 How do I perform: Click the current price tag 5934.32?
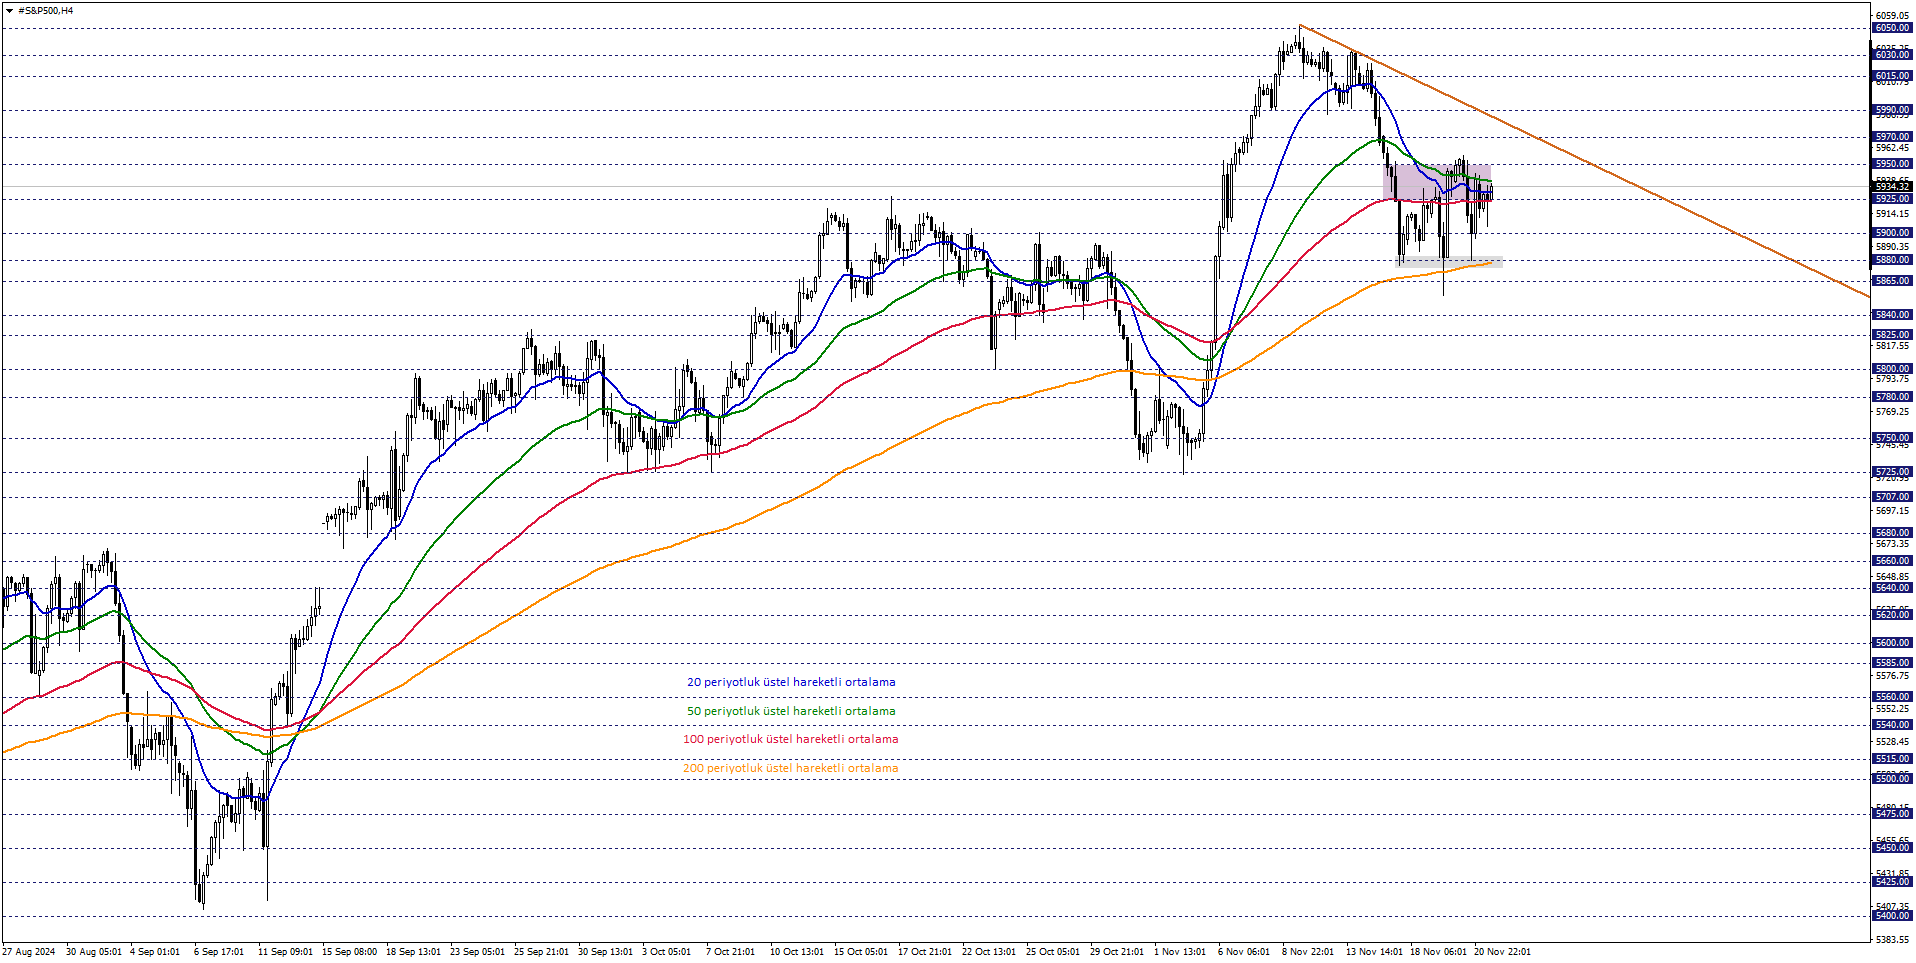[1892, 187]
